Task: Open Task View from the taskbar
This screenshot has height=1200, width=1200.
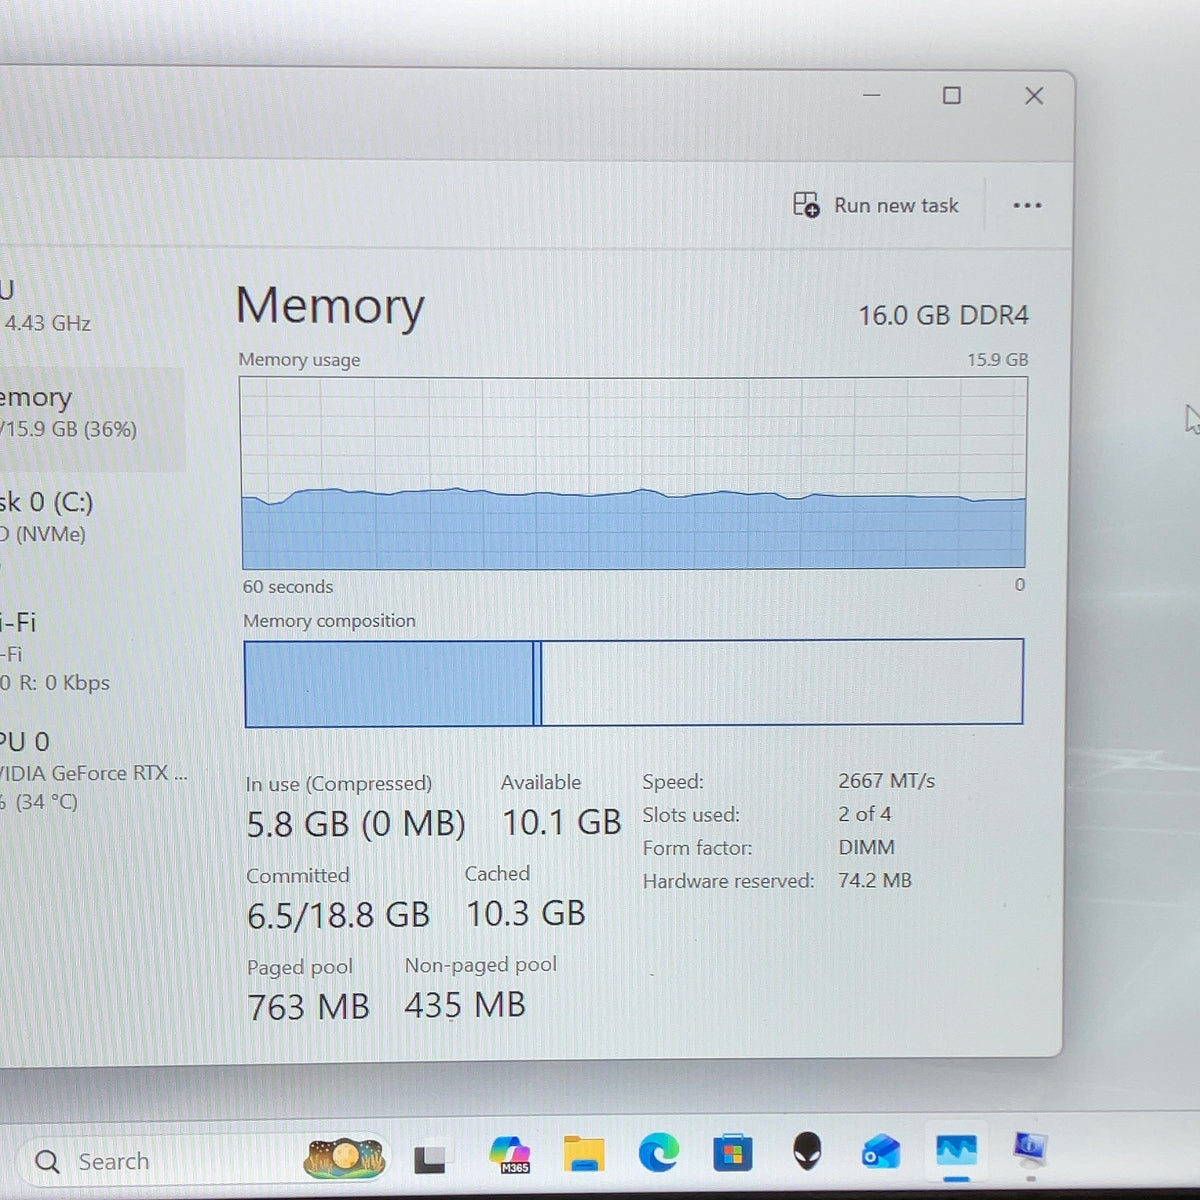Action: (430, 1159)
